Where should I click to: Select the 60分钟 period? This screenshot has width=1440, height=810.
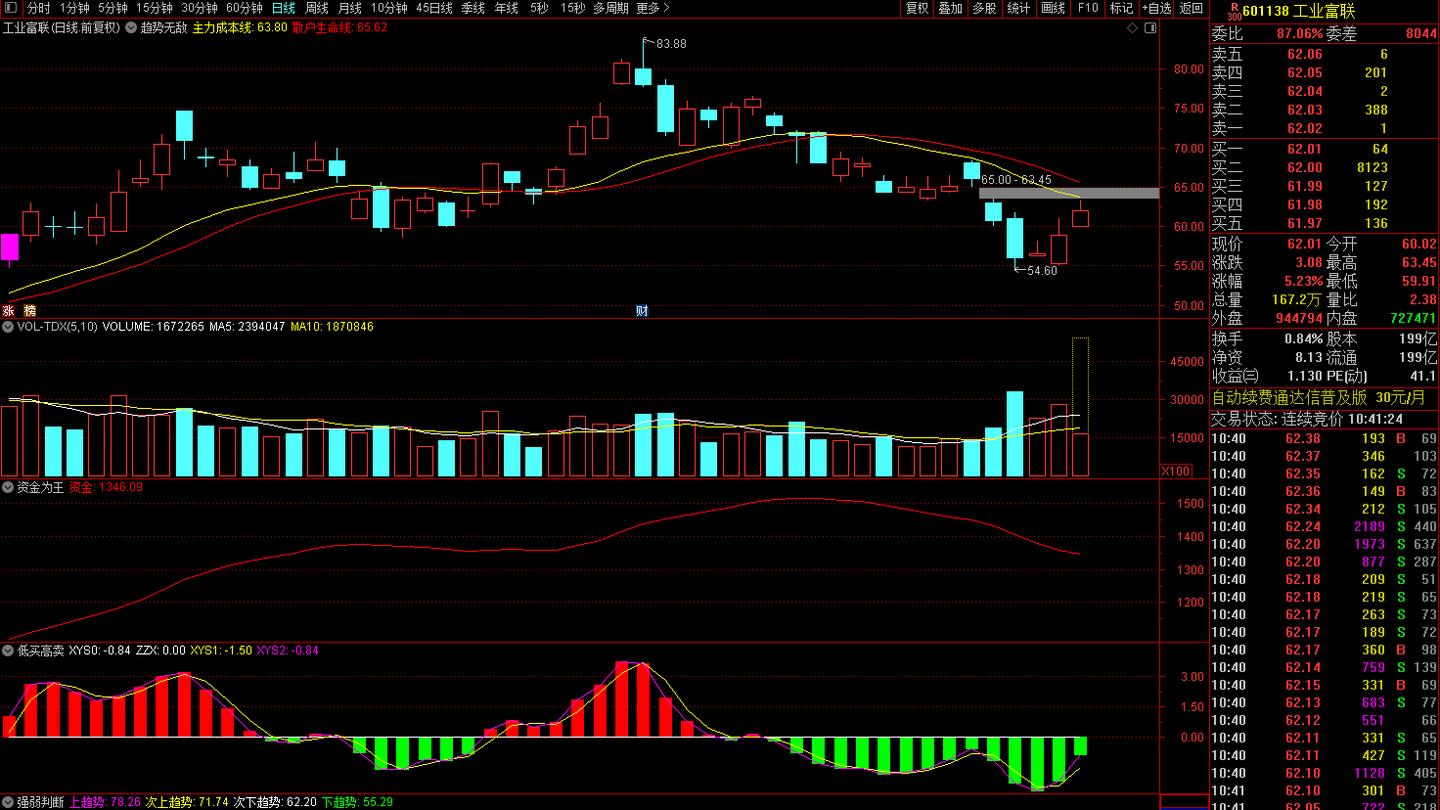[x=244, y=8]
